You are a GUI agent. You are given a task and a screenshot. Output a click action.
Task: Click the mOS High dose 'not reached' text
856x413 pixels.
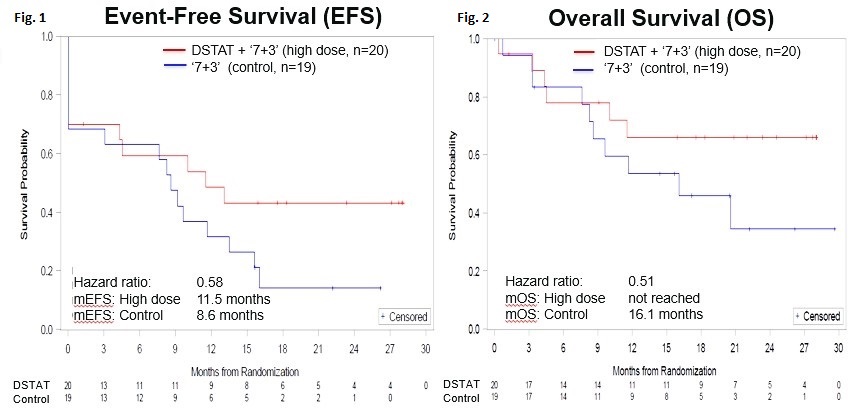(666, 298)
